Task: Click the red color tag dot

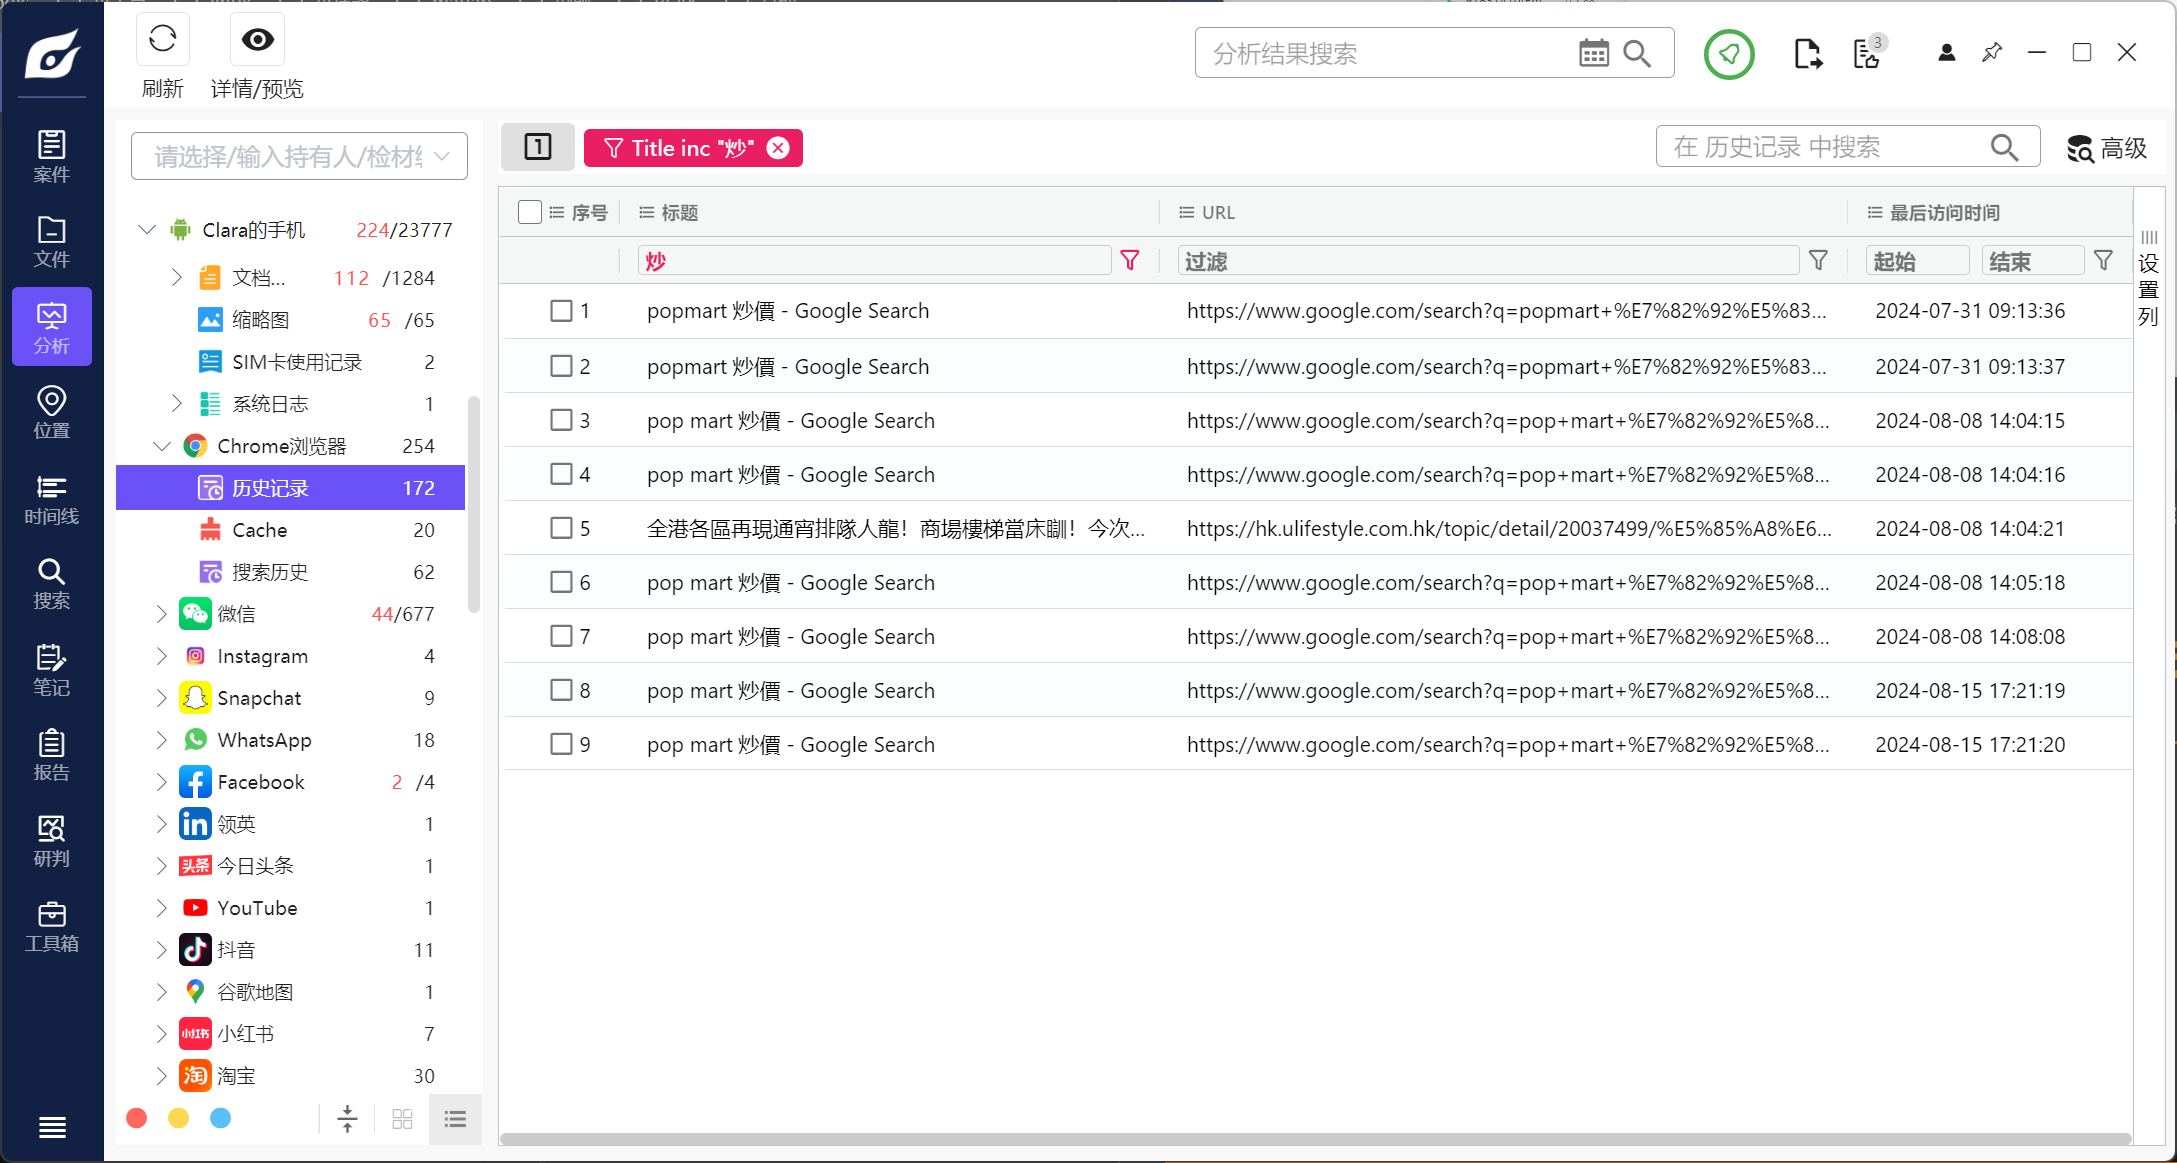Action: click(137, 1118)
